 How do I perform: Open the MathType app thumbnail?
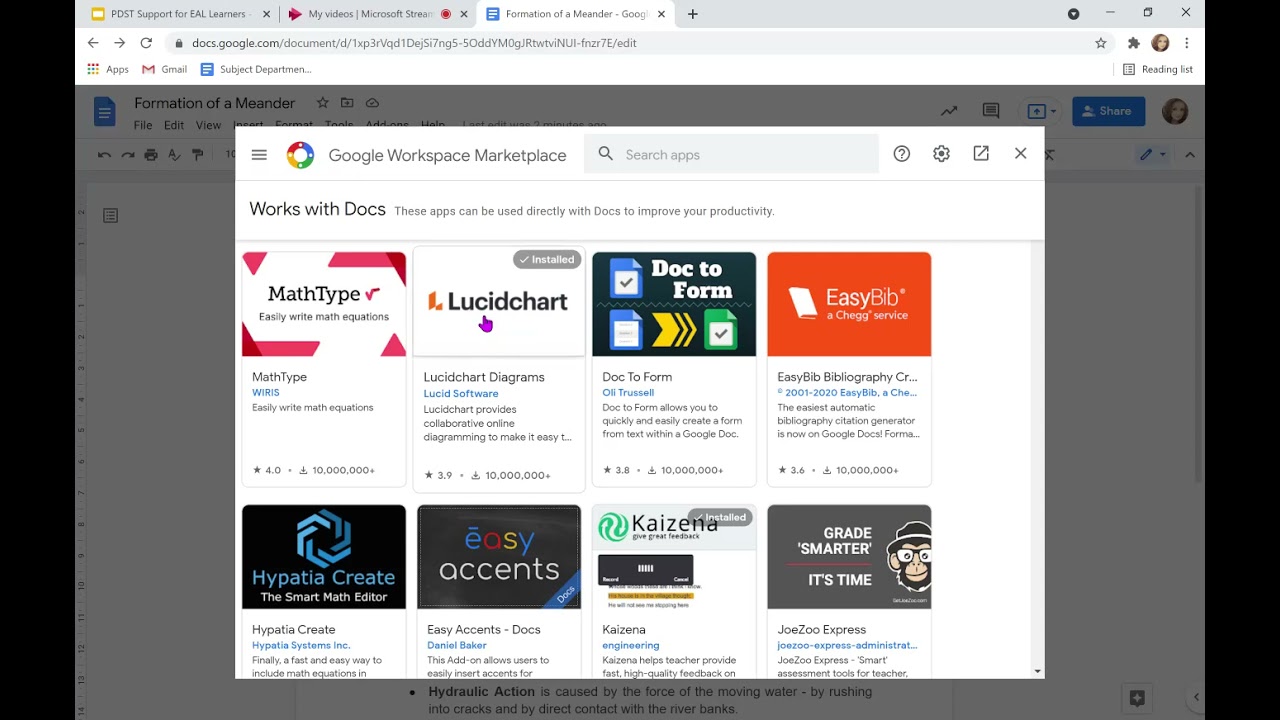(324, 304)
